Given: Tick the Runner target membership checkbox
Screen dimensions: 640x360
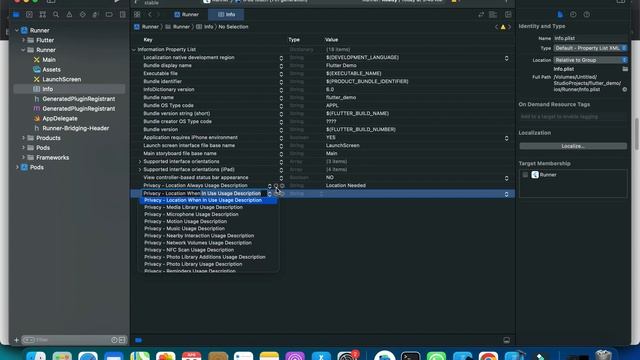Looking at the screenshot, I should (x=525, y=175).
